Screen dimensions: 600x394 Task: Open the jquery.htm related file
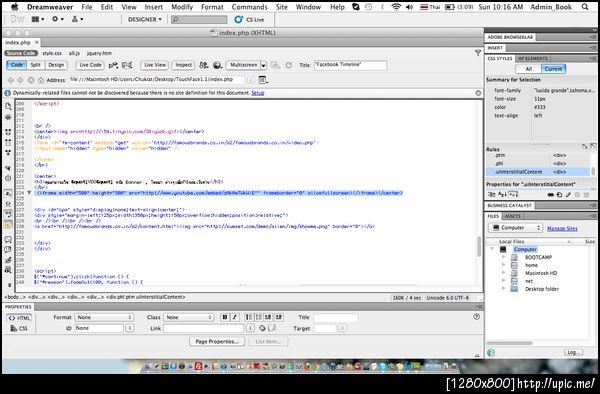[99, 53]
